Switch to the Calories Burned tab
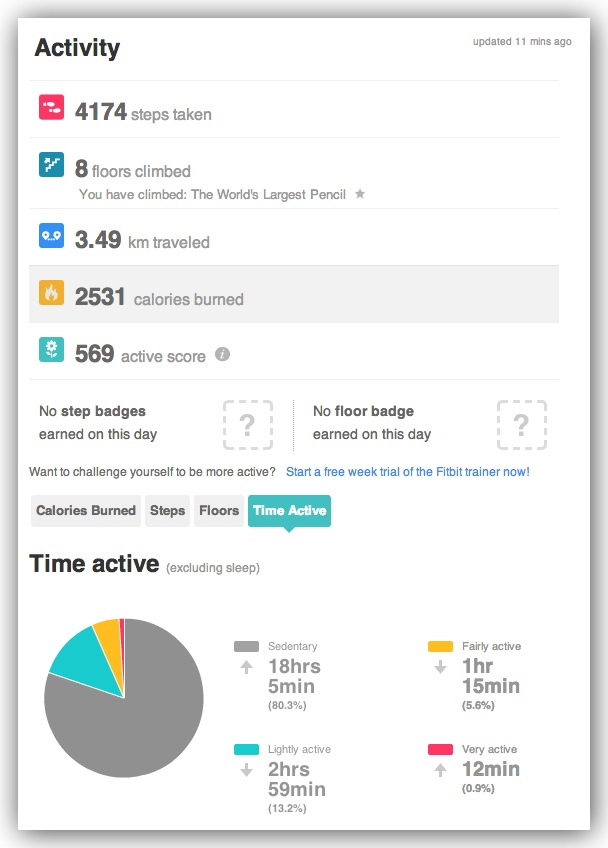 tap(86, 510)
